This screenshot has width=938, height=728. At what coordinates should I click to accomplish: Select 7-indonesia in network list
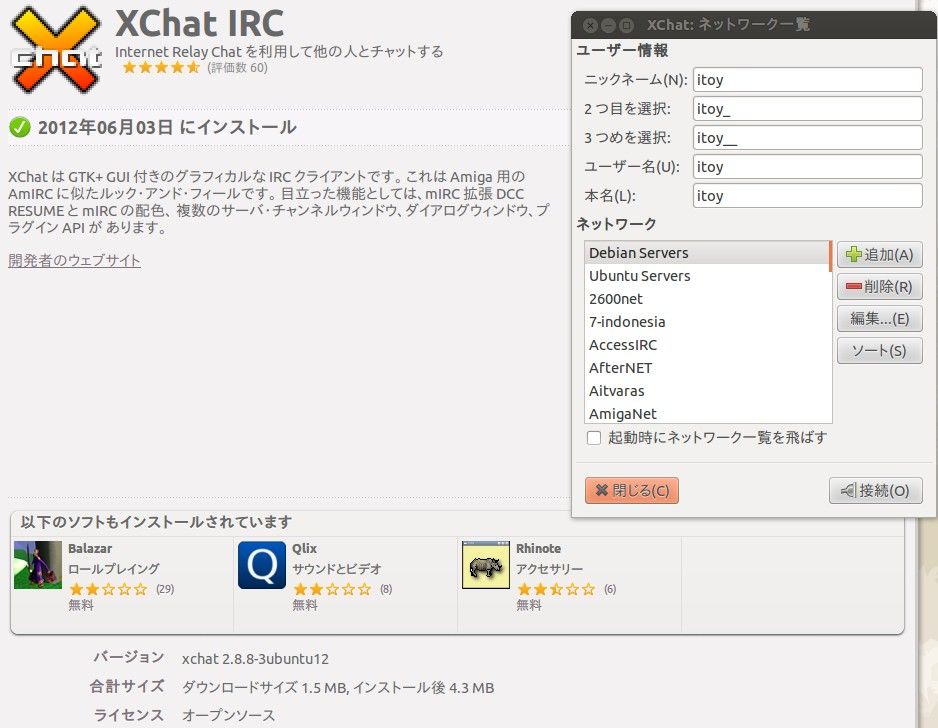pos(706,322)
